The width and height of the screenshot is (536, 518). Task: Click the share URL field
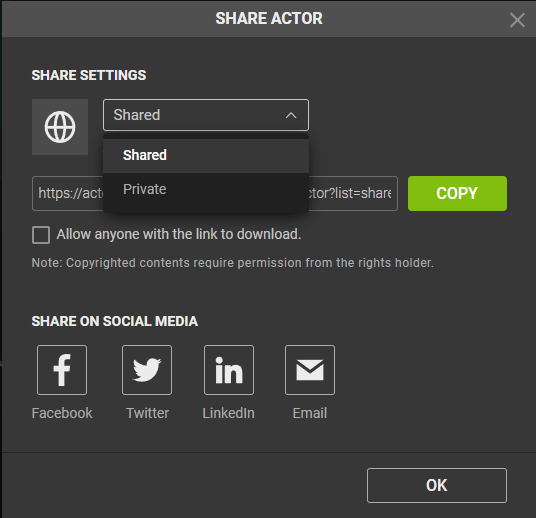215,194
